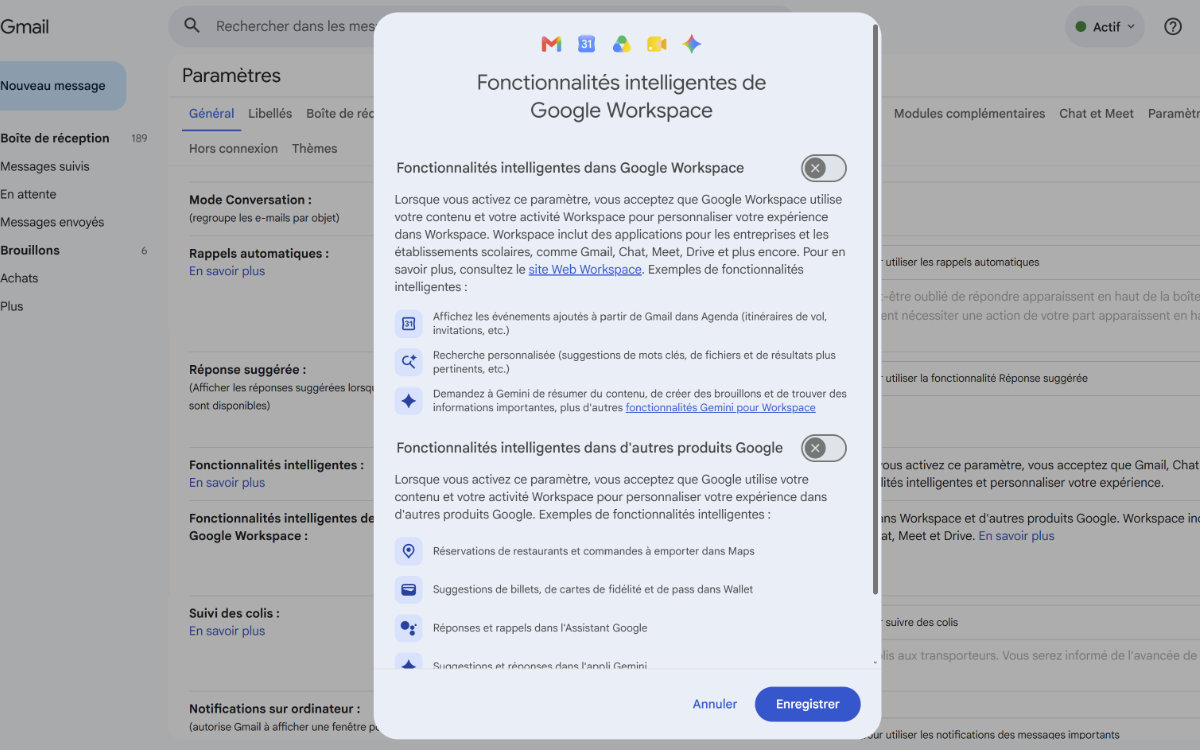1200x750 pixels.
Task: Click the Google Calendar icon in dialog header
Action: (586, 44)
